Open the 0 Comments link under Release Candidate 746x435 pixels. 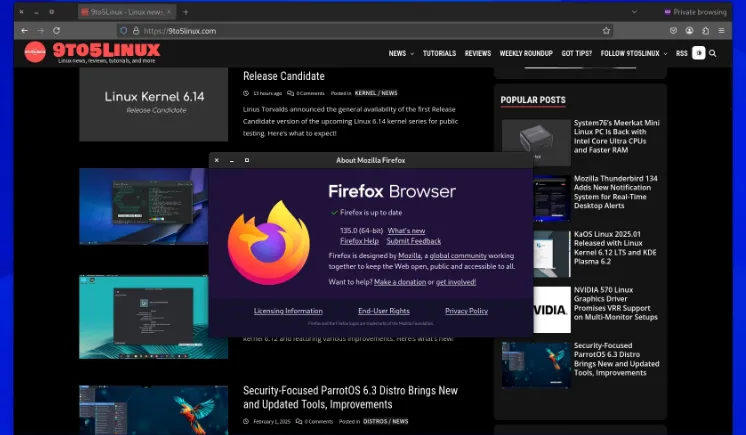point(306,93)
